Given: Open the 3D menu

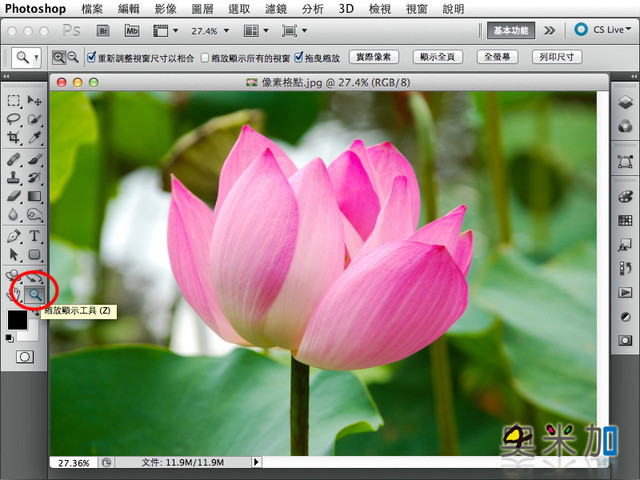Looking at the screenshot, I should click(x=346, y=9).
